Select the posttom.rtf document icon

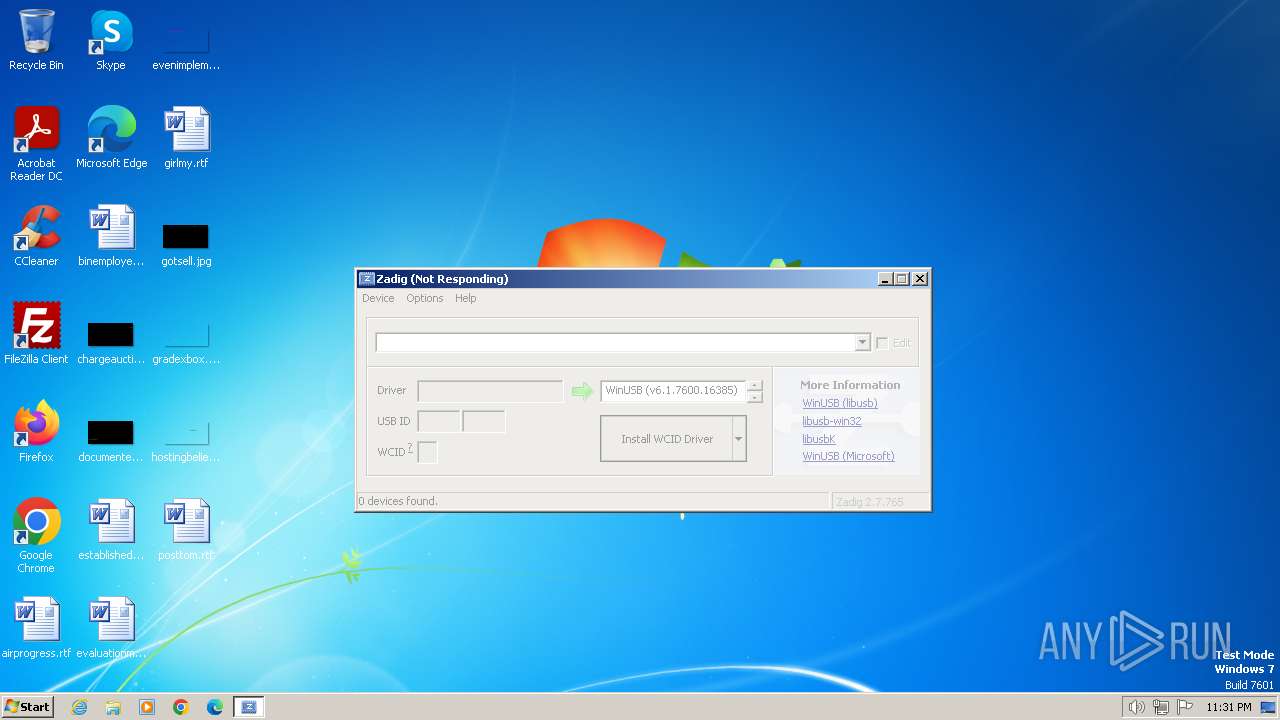click(x=186, y=530)
